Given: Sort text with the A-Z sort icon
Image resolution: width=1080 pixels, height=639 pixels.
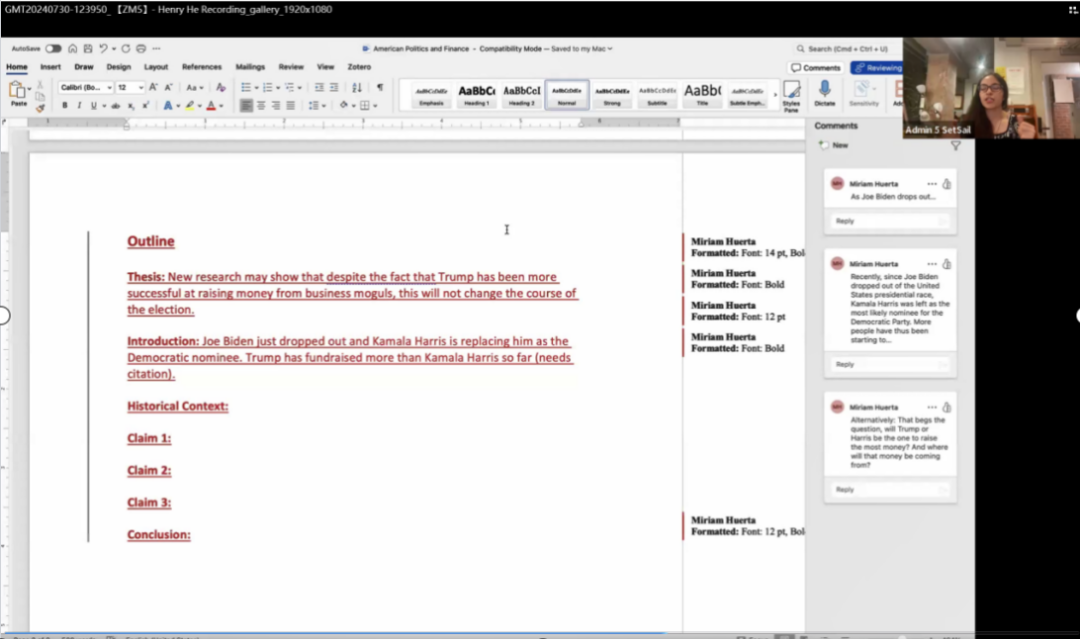Looking at the screenshot, I should pyautogui.click(x=357, y=87).
